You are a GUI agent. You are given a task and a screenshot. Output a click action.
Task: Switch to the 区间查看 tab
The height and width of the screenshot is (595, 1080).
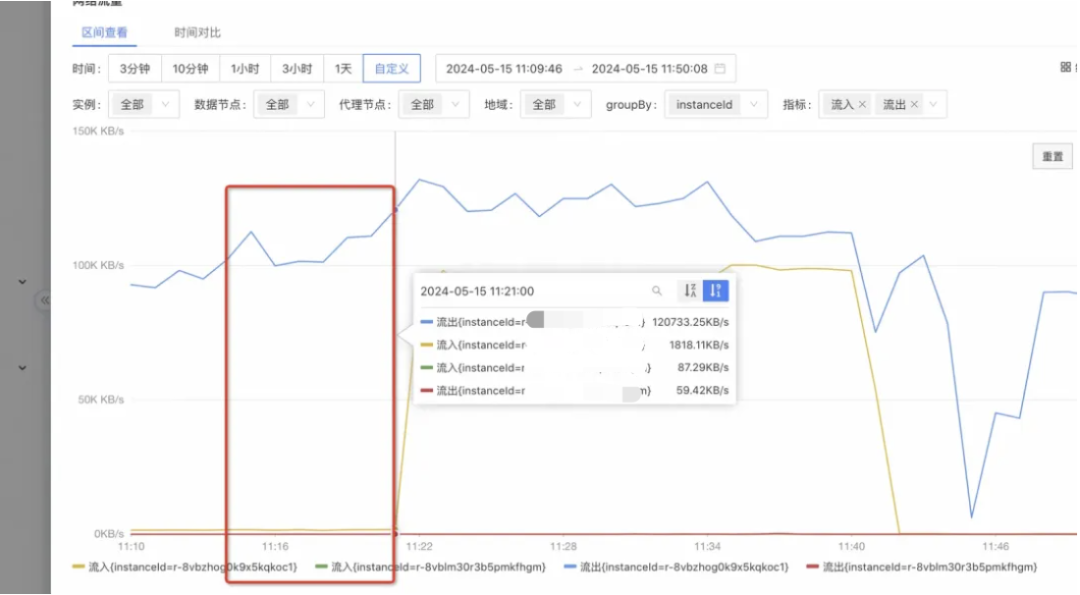click(x=104, y=32)
